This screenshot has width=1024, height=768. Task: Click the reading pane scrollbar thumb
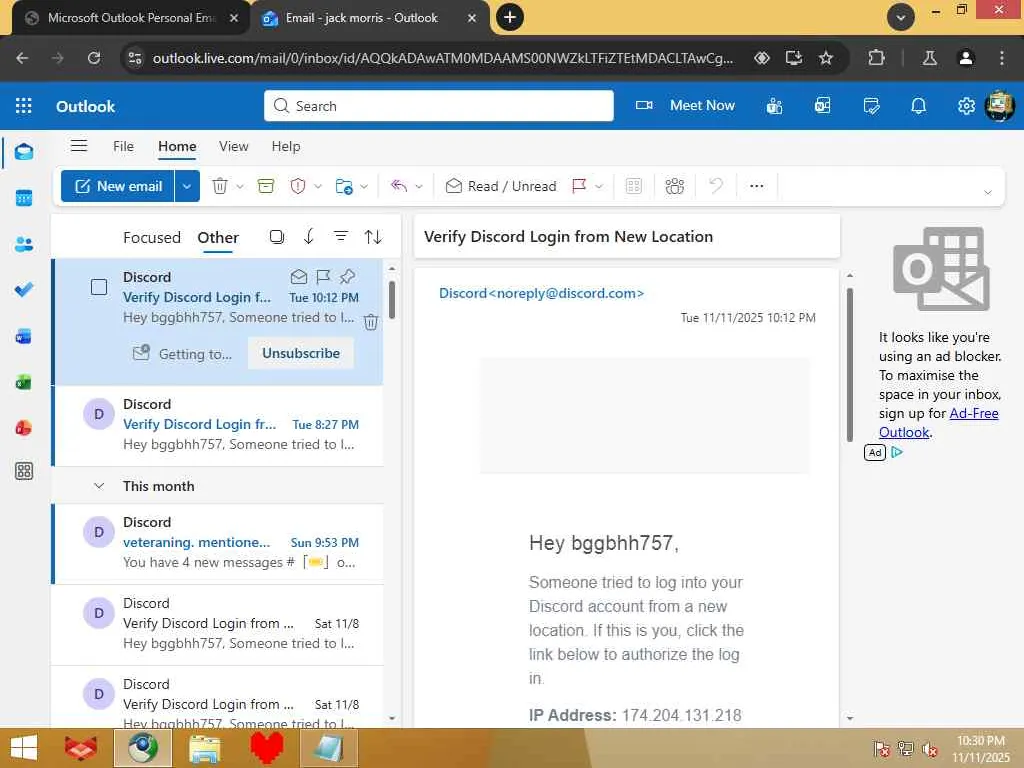click(x=850, y=364)
